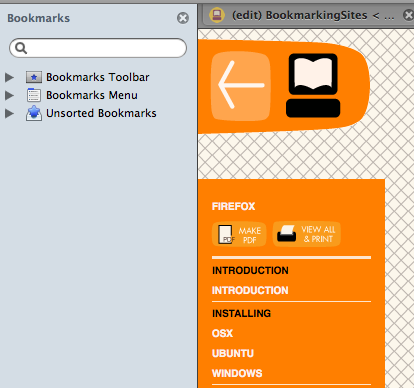The image size is (414, 388).
Task: Expand the Unsorted Bookmarks folder
Action: click(x=9, y=113)
